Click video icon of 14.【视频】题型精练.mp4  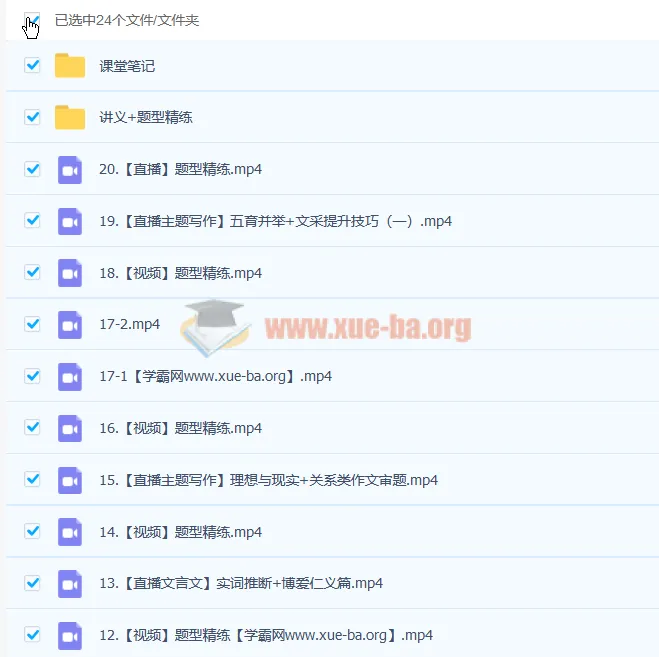click(x=70, y=531)
